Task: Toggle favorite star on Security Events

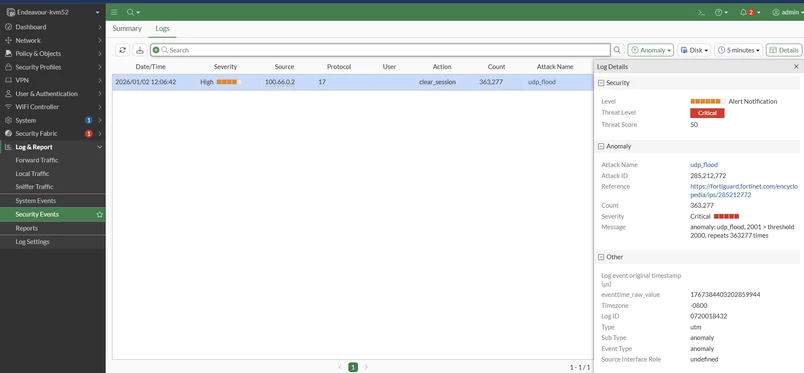Action: [x=99, y=214]
